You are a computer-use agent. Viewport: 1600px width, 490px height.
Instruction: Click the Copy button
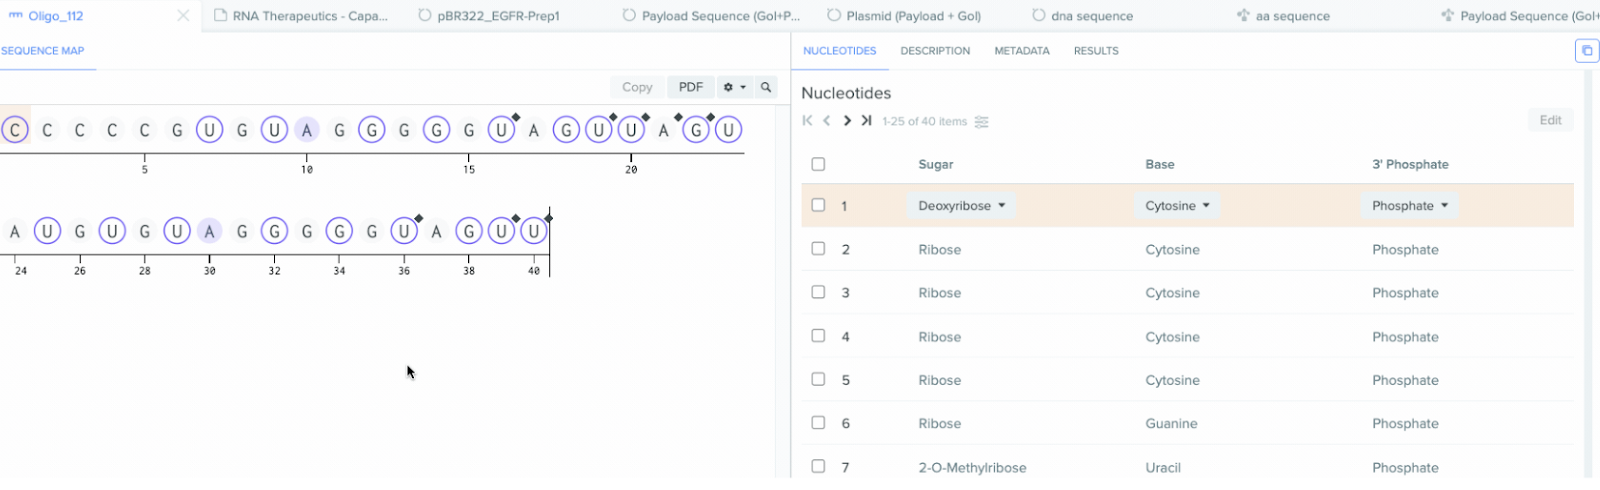tap(637, 87)
